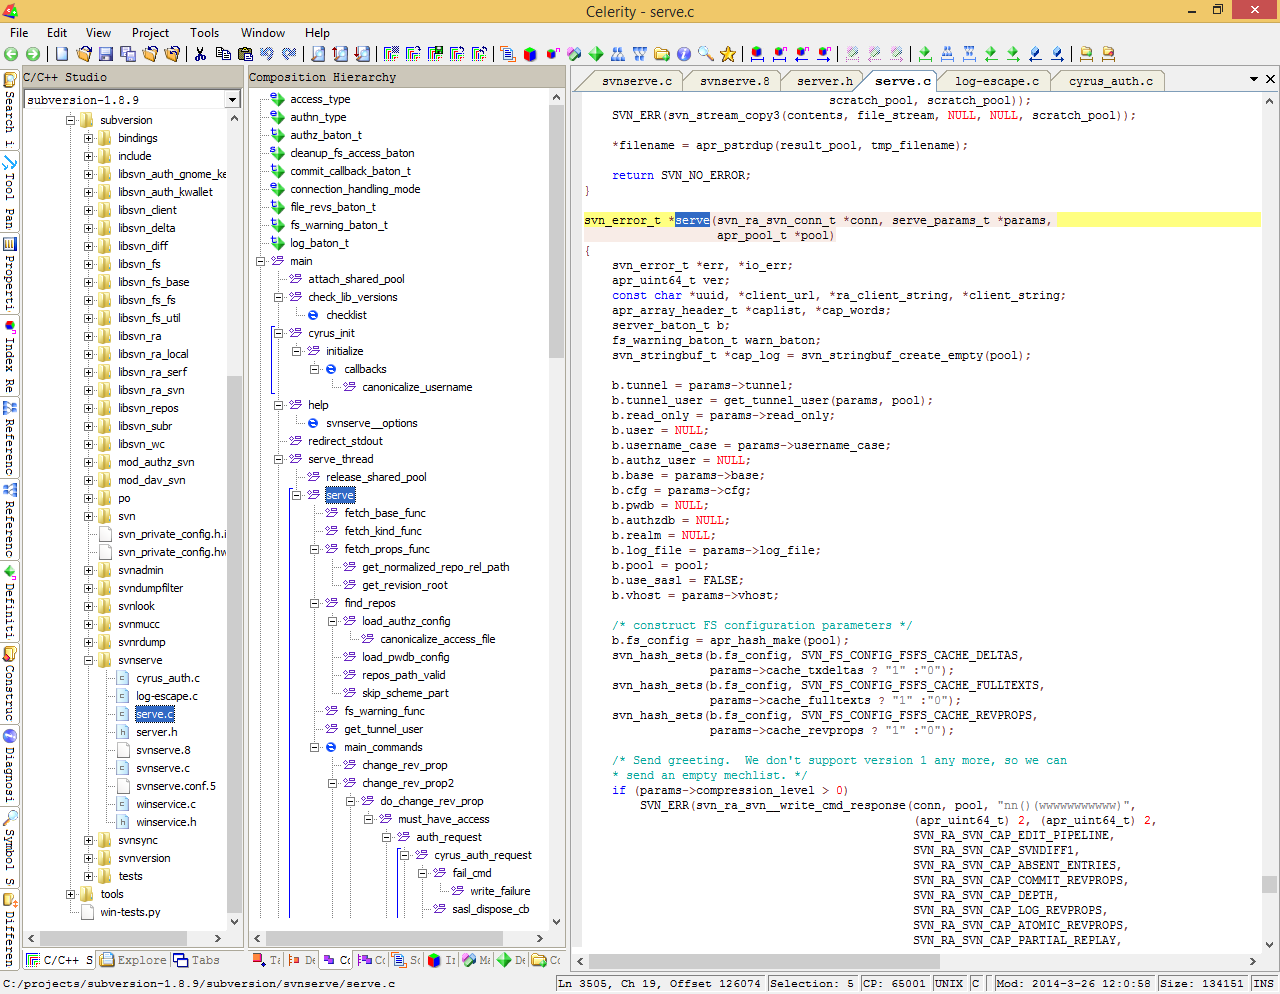Select get_tunnel_user in hierarchy
This screenshot has width=1280, height=994.
384,729
